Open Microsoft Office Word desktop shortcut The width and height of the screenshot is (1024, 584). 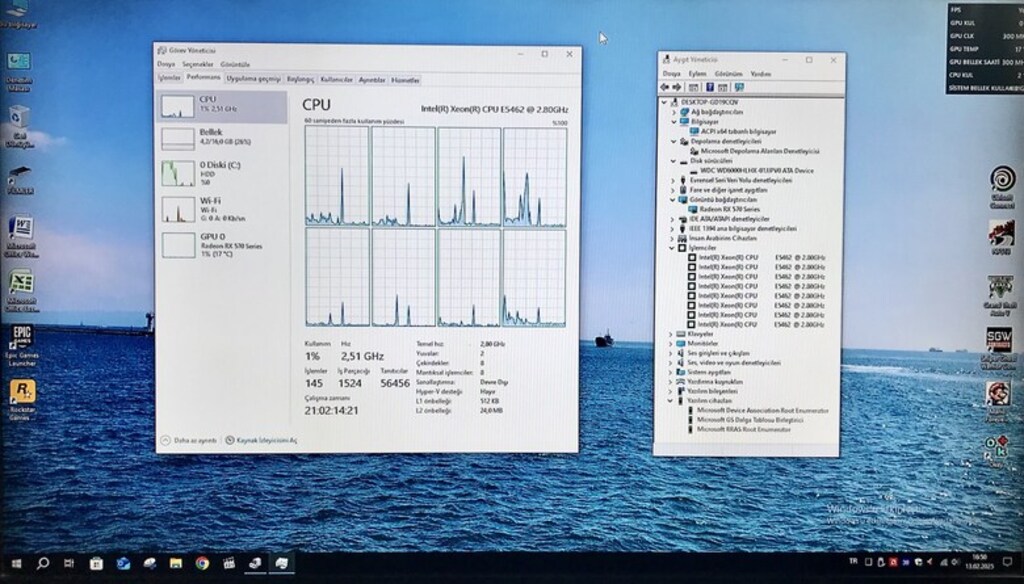[21, 237]
